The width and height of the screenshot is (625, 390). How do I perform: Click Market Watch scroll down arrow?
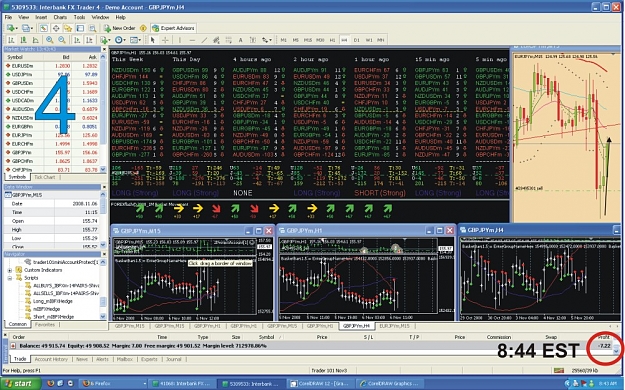coord(103,169)
